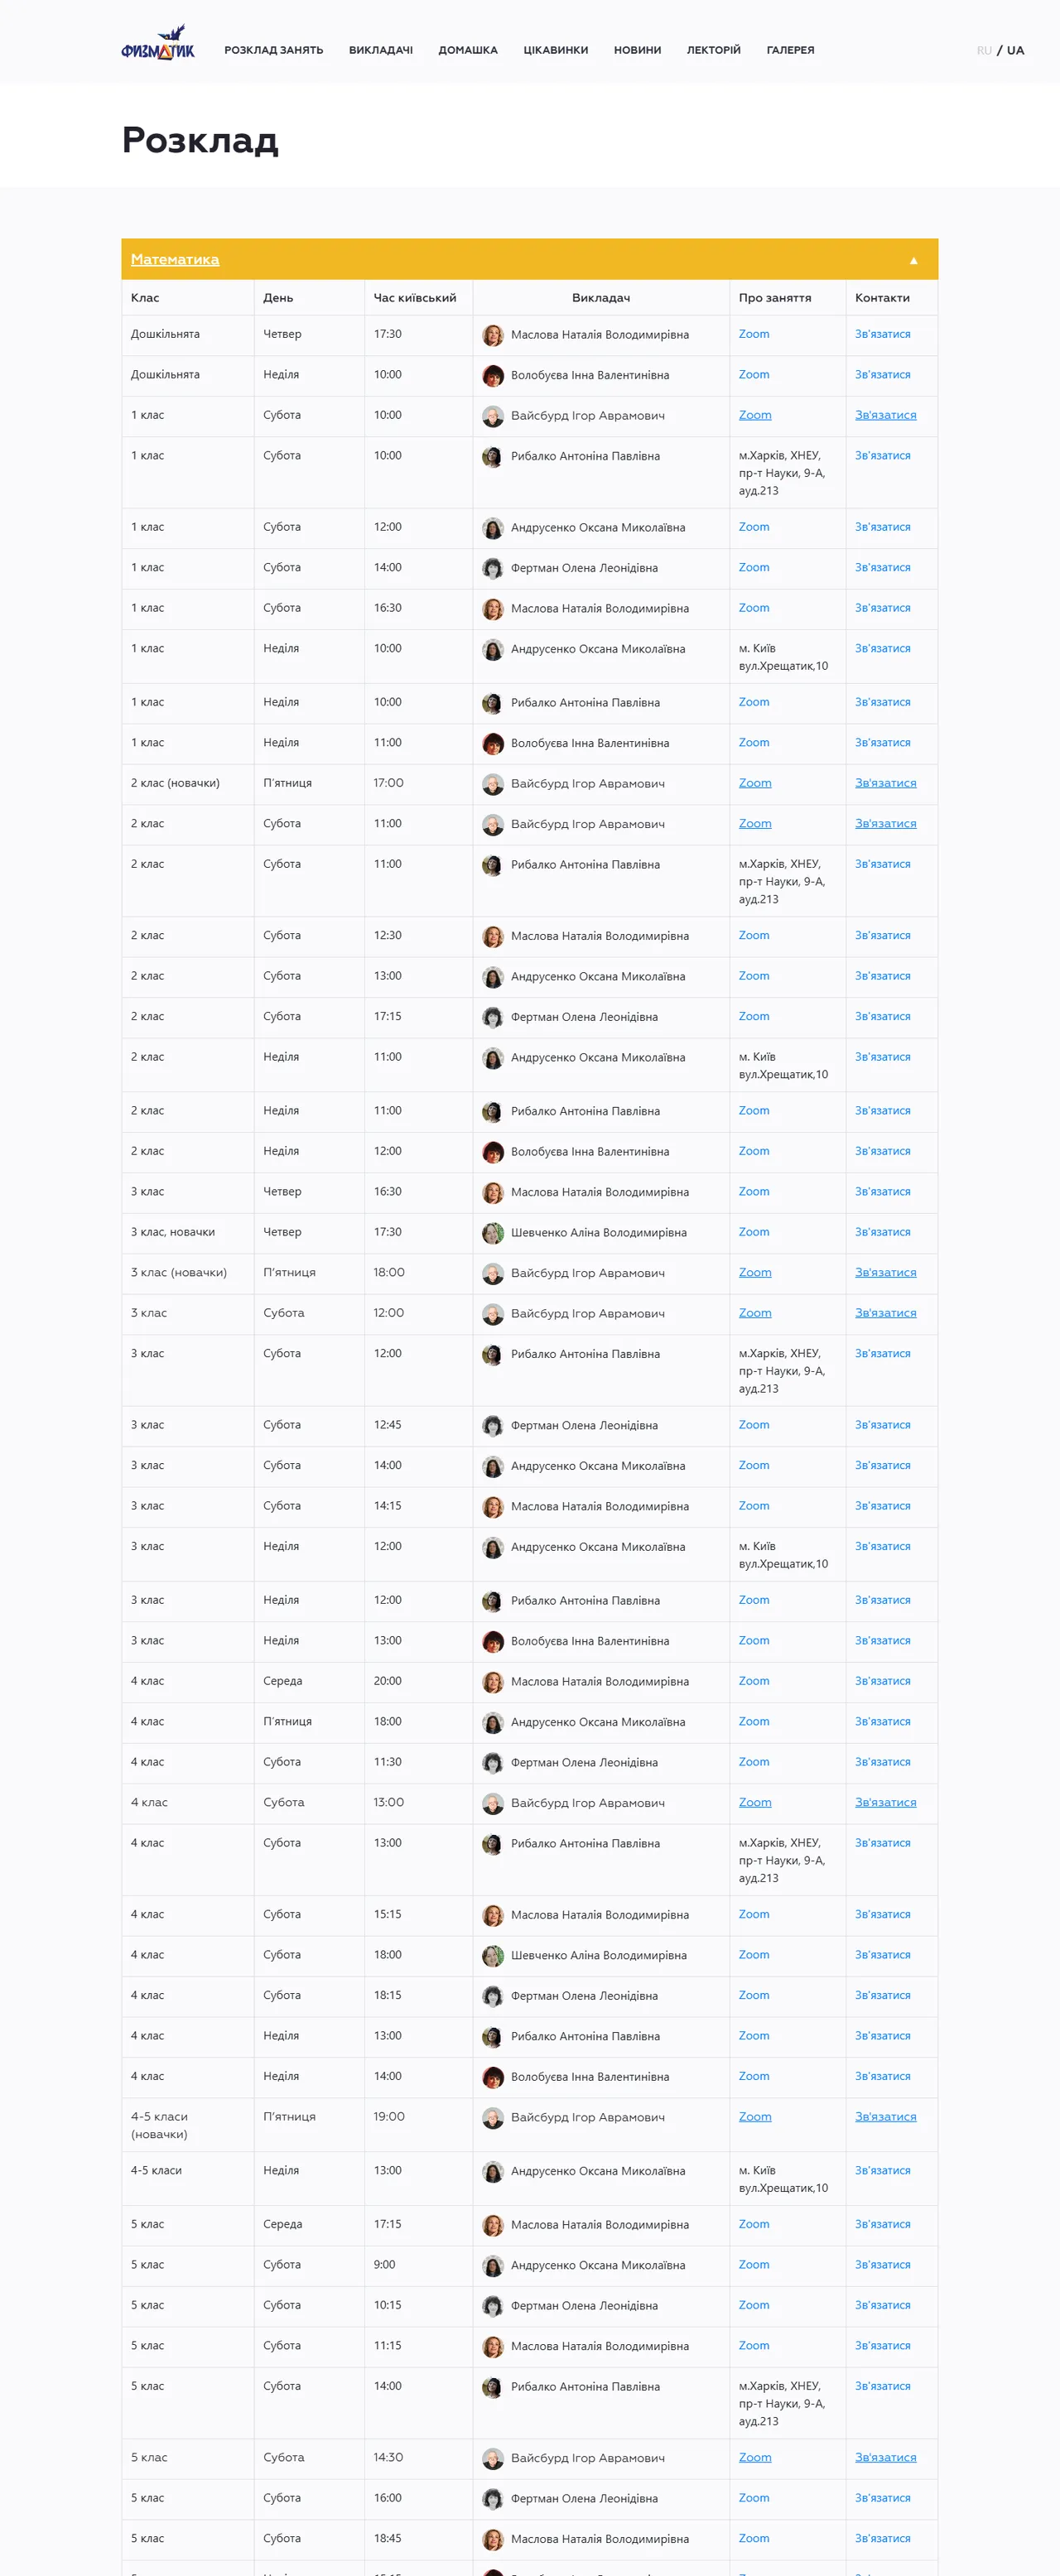Click the Математика heading link
Screen dimensions: 1060x2576
(x=175, y=259)
